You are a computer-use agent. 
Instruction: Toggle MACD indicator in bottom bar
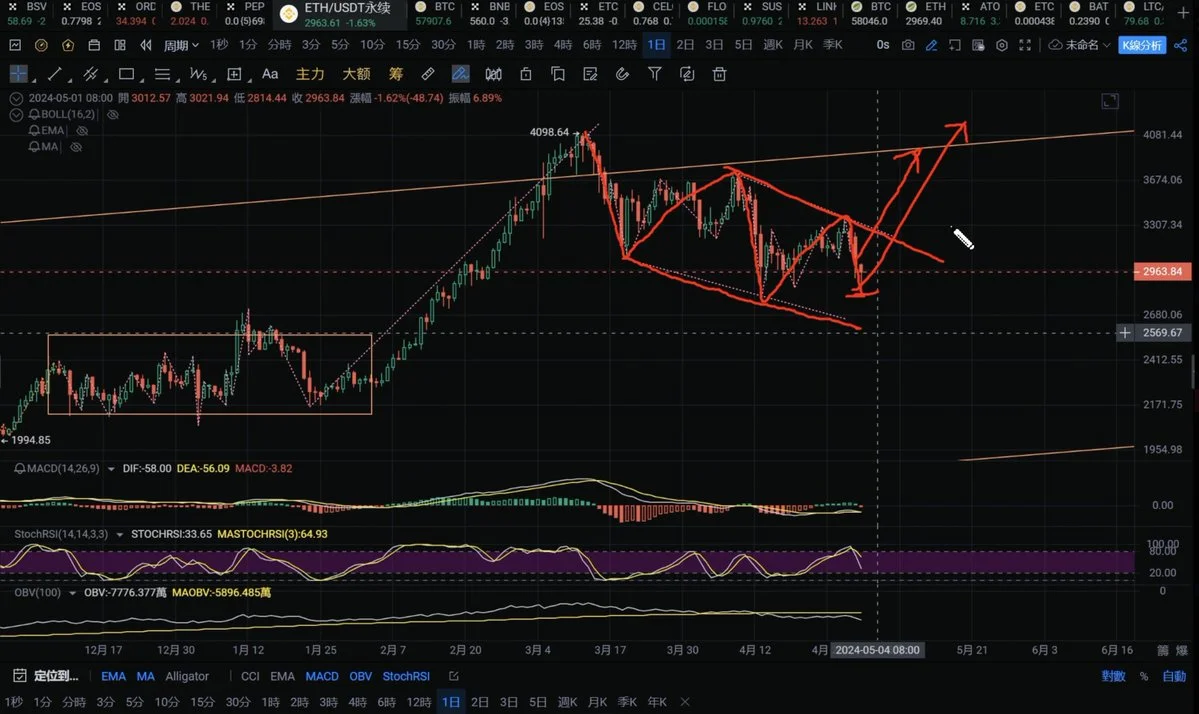(x=322, y=677)
